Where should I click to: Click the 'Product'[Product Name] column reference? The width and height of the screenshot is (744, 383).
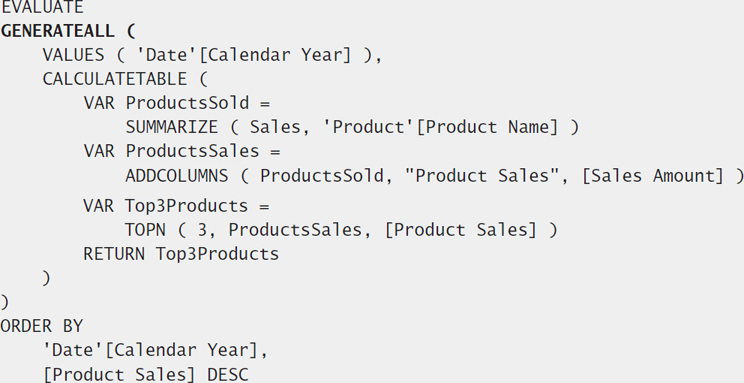(440, 127)
